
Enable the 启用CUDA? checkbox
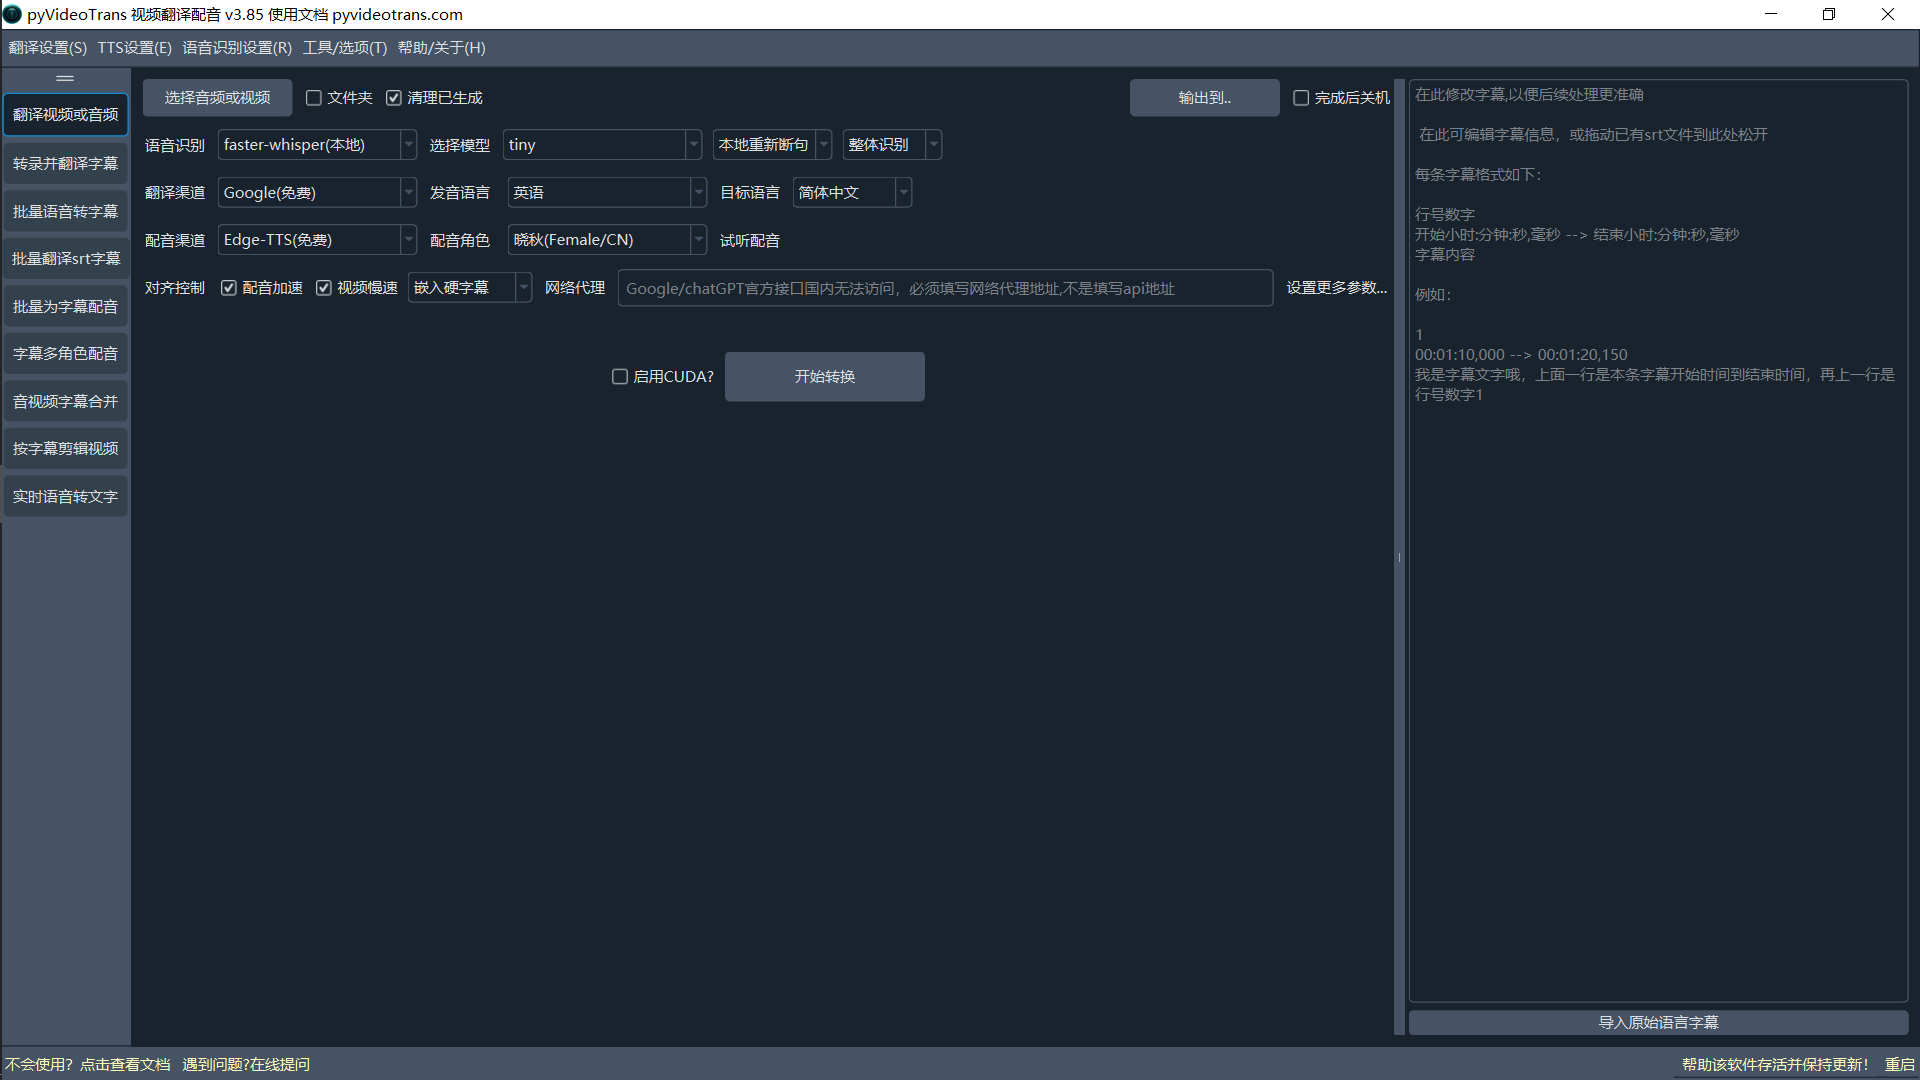coord(620,377)
